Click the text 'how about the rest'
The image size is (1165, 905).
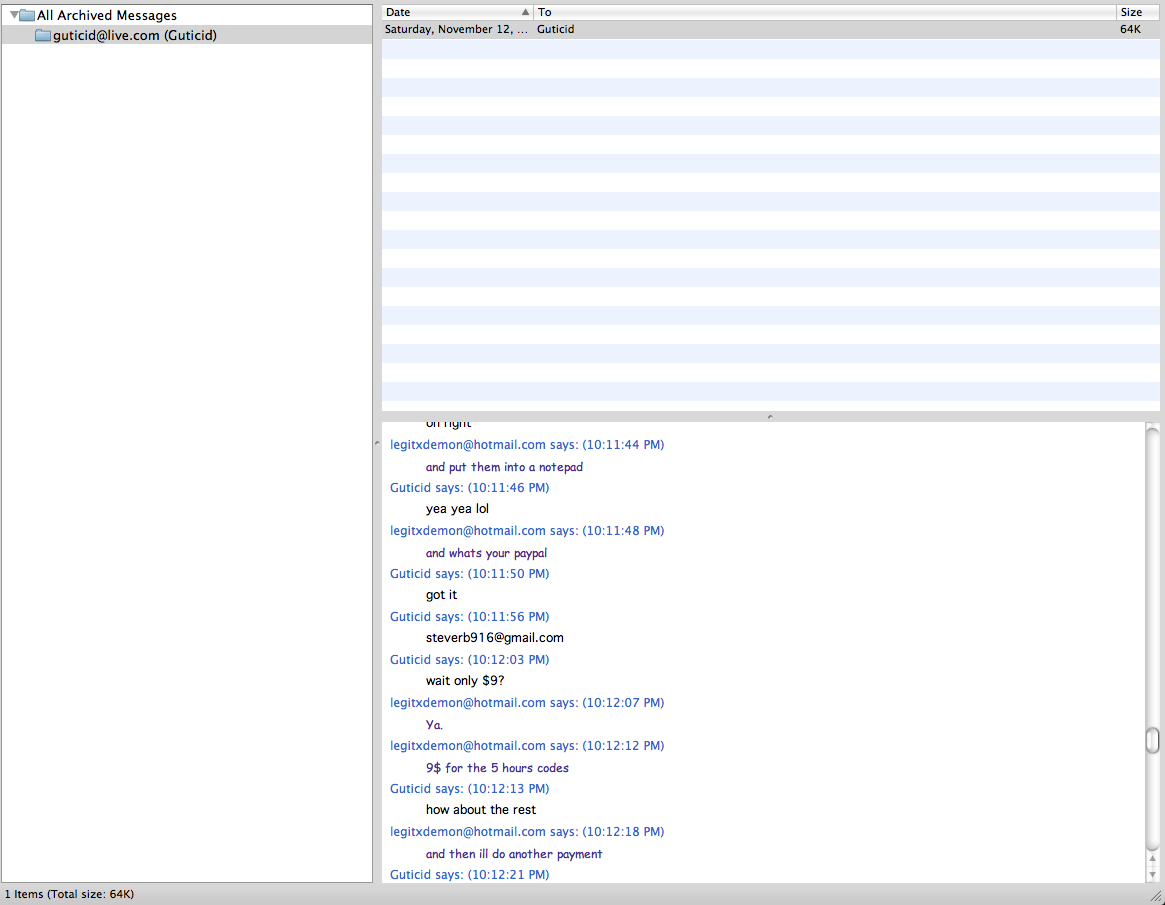tap(481, 810)
